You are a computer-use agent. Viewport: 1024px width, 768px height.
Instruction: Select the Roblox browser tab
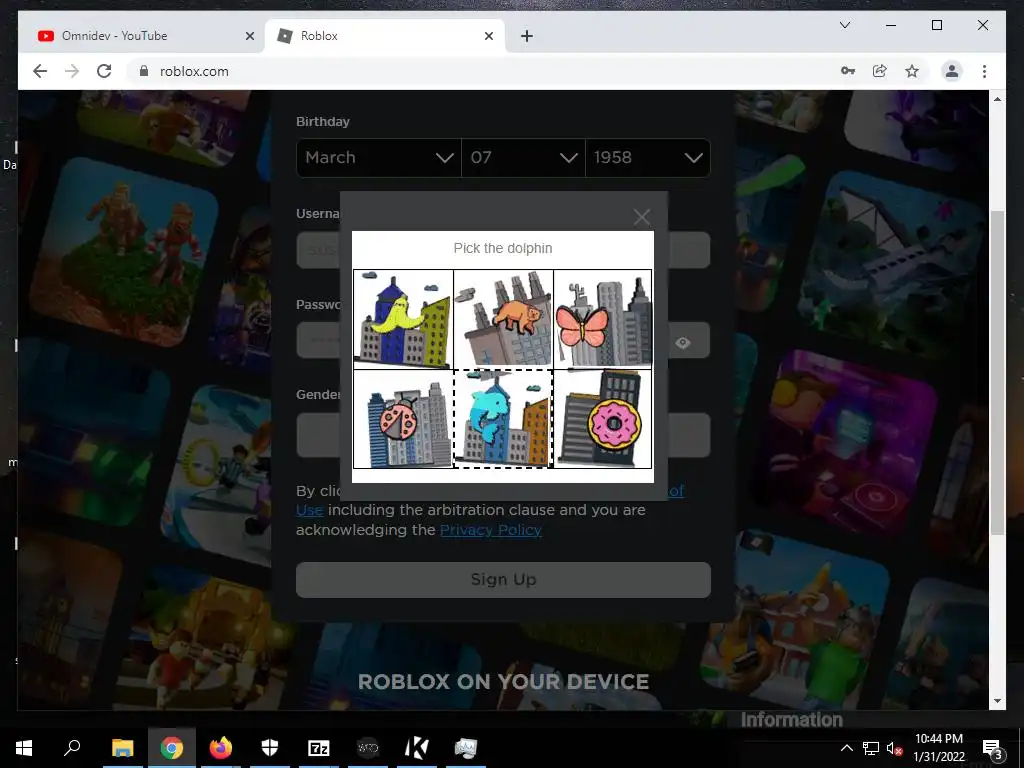[x=385, y=36]
